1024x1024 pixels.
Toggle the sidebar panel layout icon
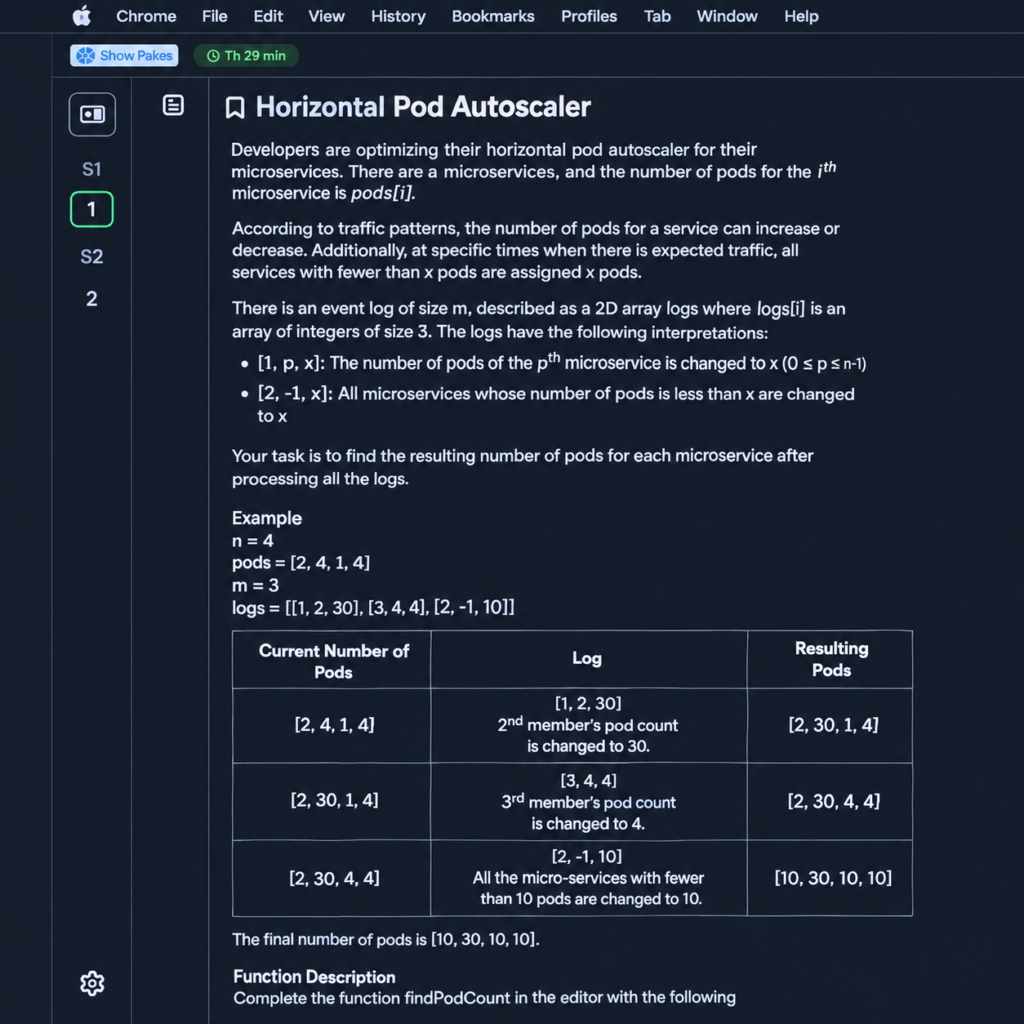click(x=92, y=114)
